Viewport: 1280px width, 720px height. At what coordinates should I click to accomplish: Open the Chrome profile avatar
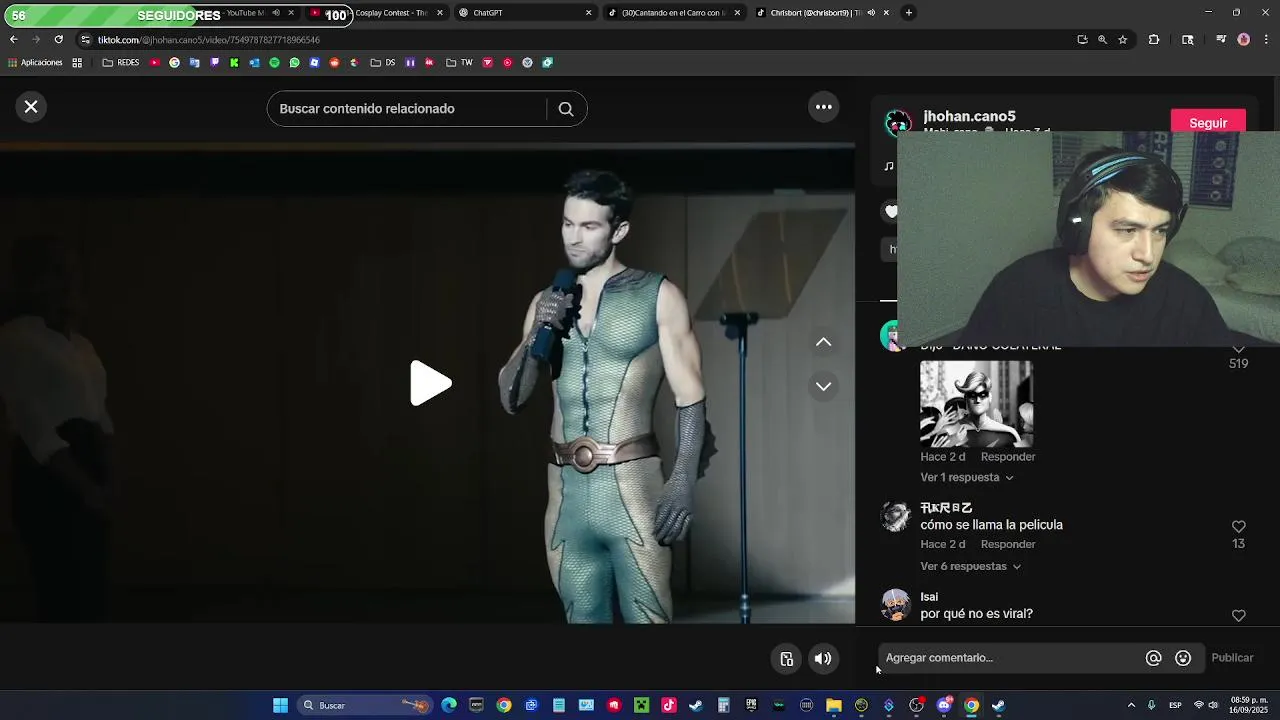pos(1244,40)
